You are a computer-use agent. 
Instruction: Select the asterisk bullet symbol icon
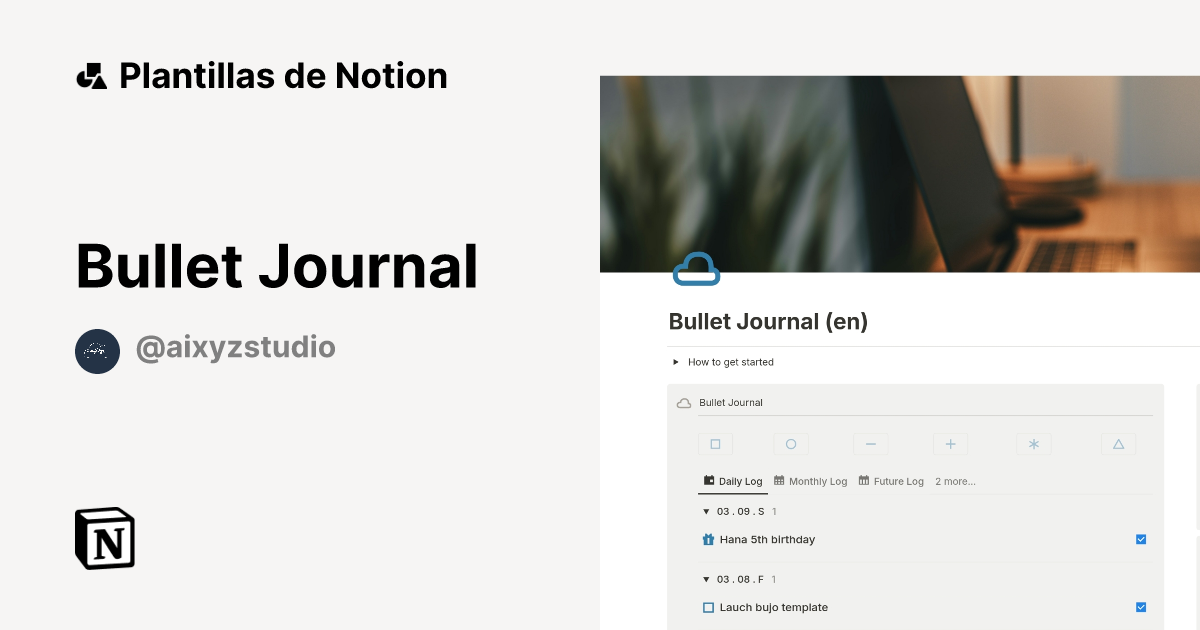(x=1033, y=443)
